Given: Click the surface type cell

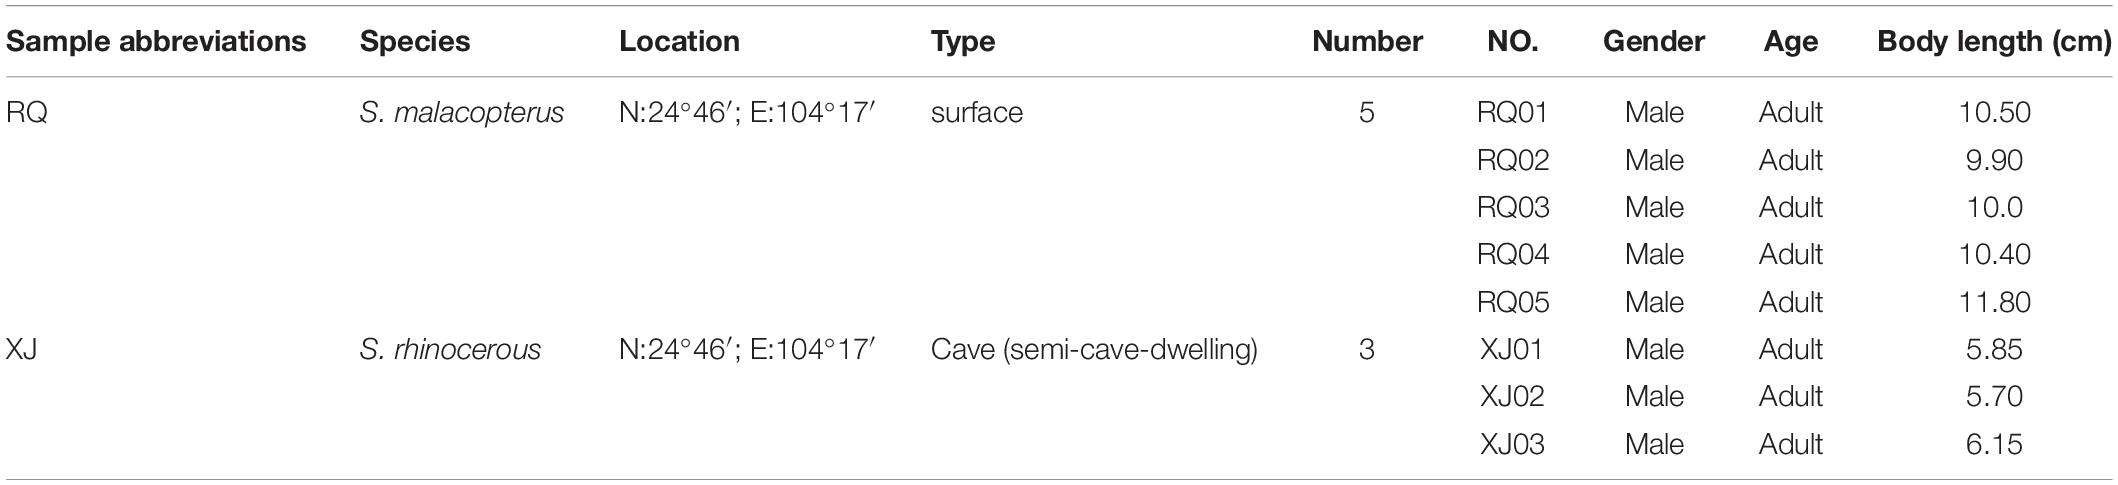Looking at the screenshot, I should (x=976, y=113).
